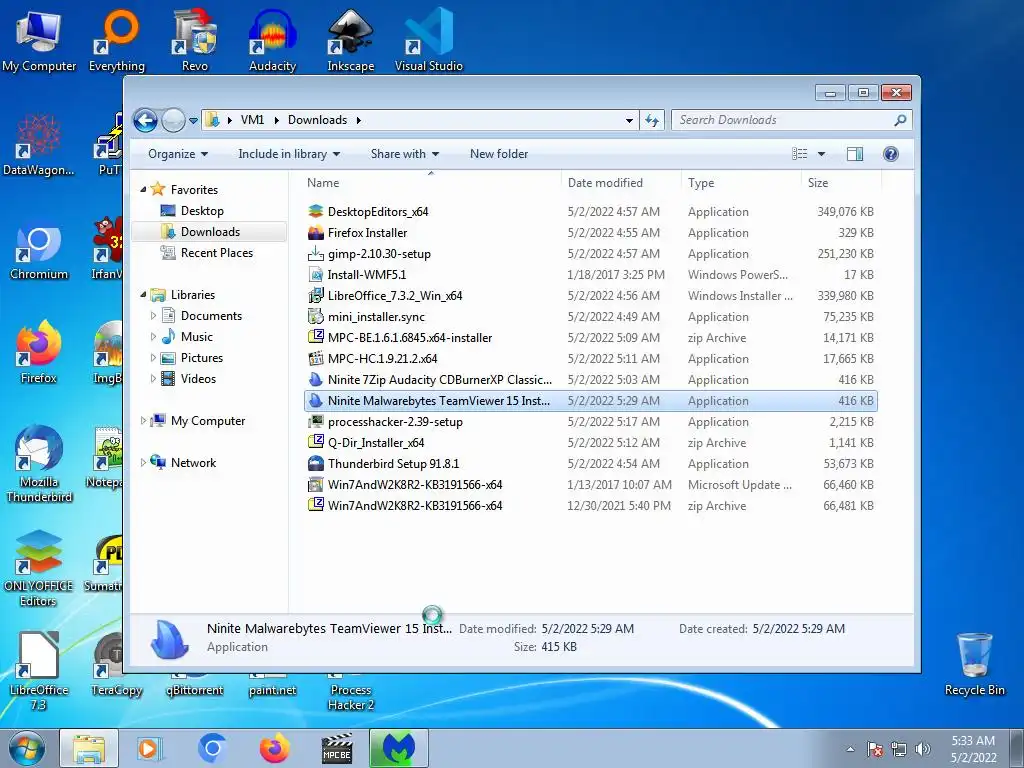This screenshot has height=768, width=1024.
Task: Launch the Visual Studio desktop shortcut
Action: click(x=428, y=41)
